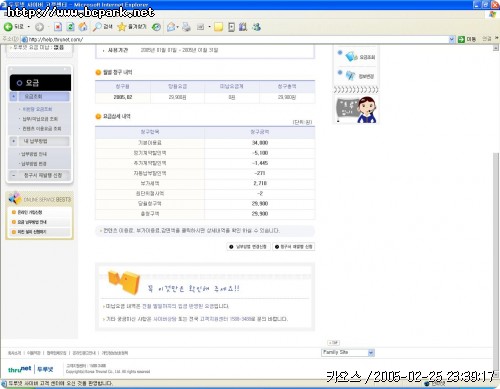
Task: Open the first submenu link under 요금조회
Action: 37,109
